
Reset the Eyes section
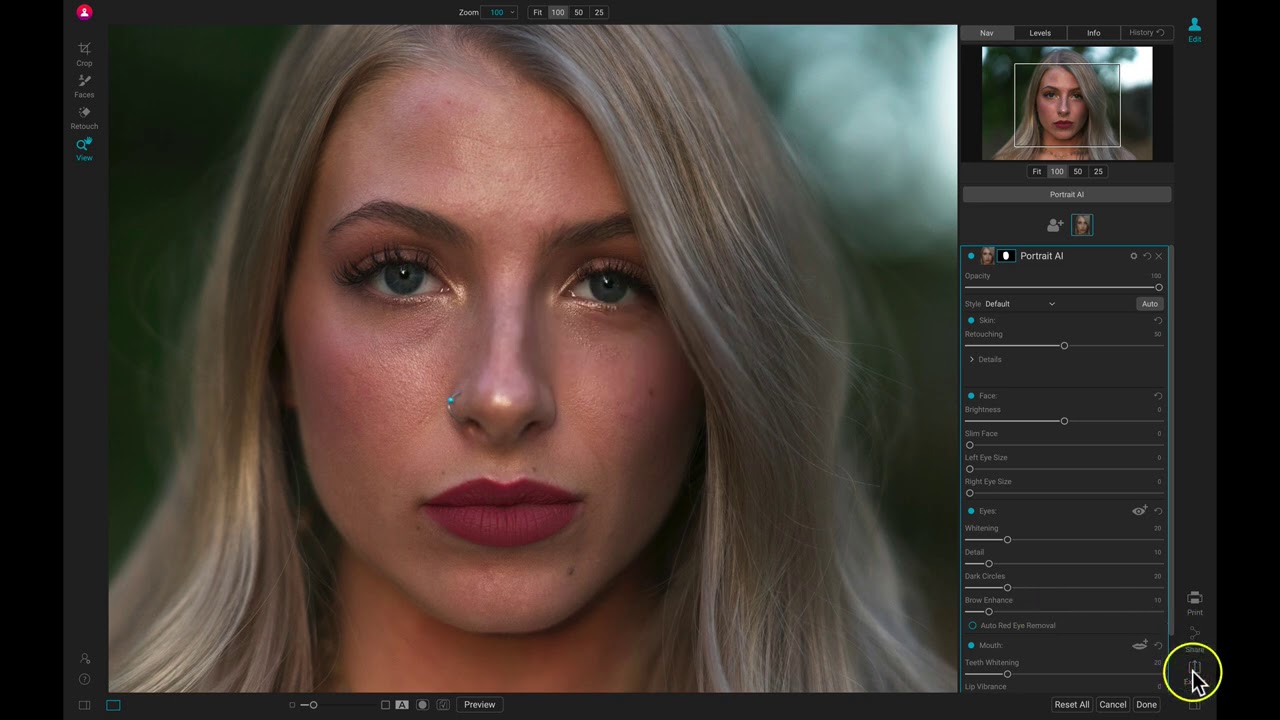pyautogui.click(x=1158, y=511)
